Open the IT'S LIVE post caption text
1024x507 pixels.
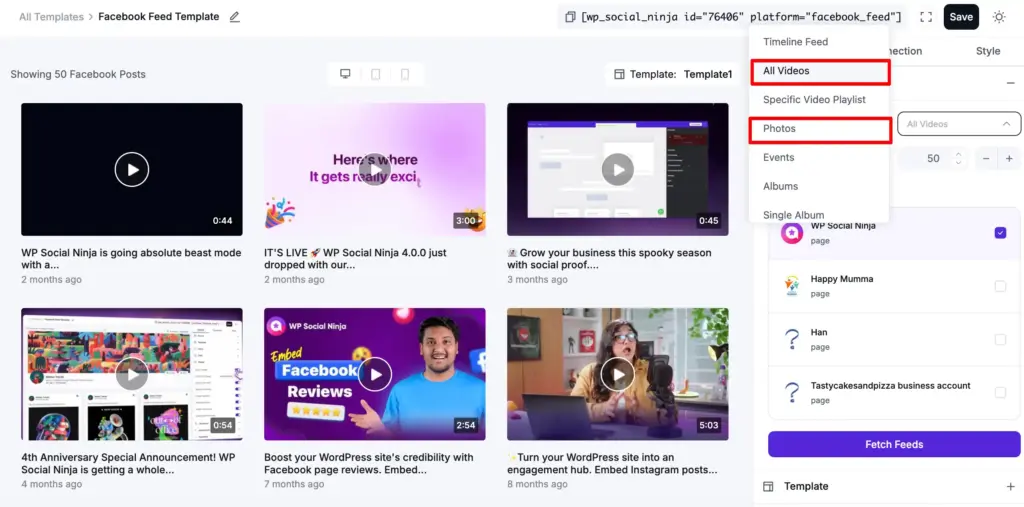353,259
